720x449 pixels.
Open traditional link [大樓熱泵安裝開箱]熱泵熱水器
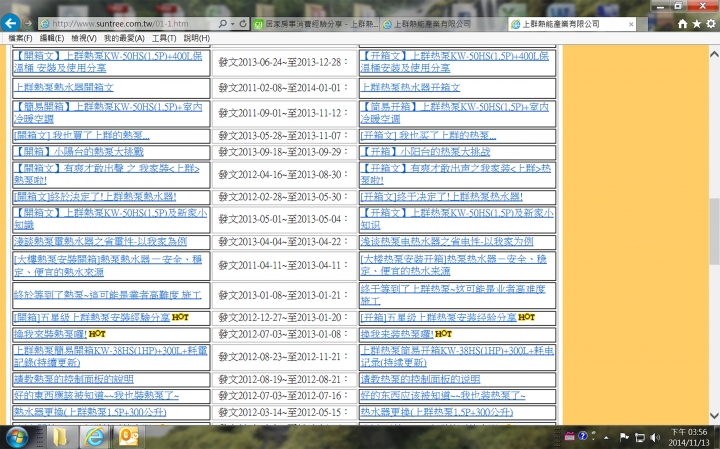coord(108,266)
